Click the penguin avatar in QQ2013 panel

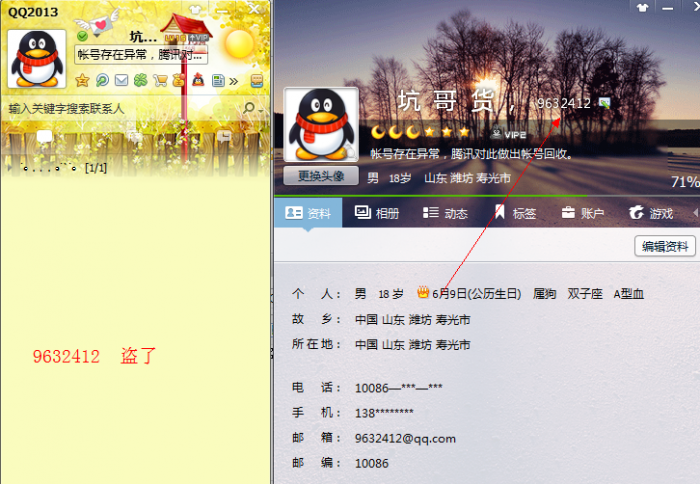[37, 59]
